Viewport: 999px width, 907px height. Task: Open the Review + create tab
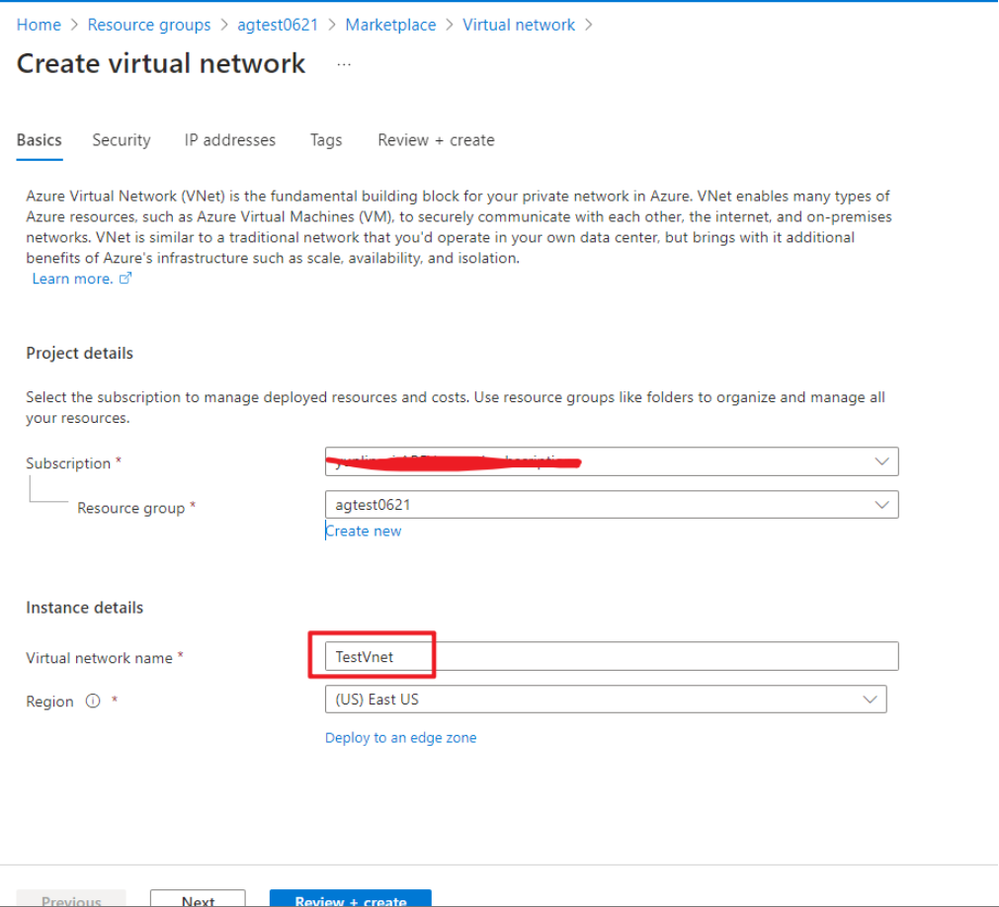436,140
